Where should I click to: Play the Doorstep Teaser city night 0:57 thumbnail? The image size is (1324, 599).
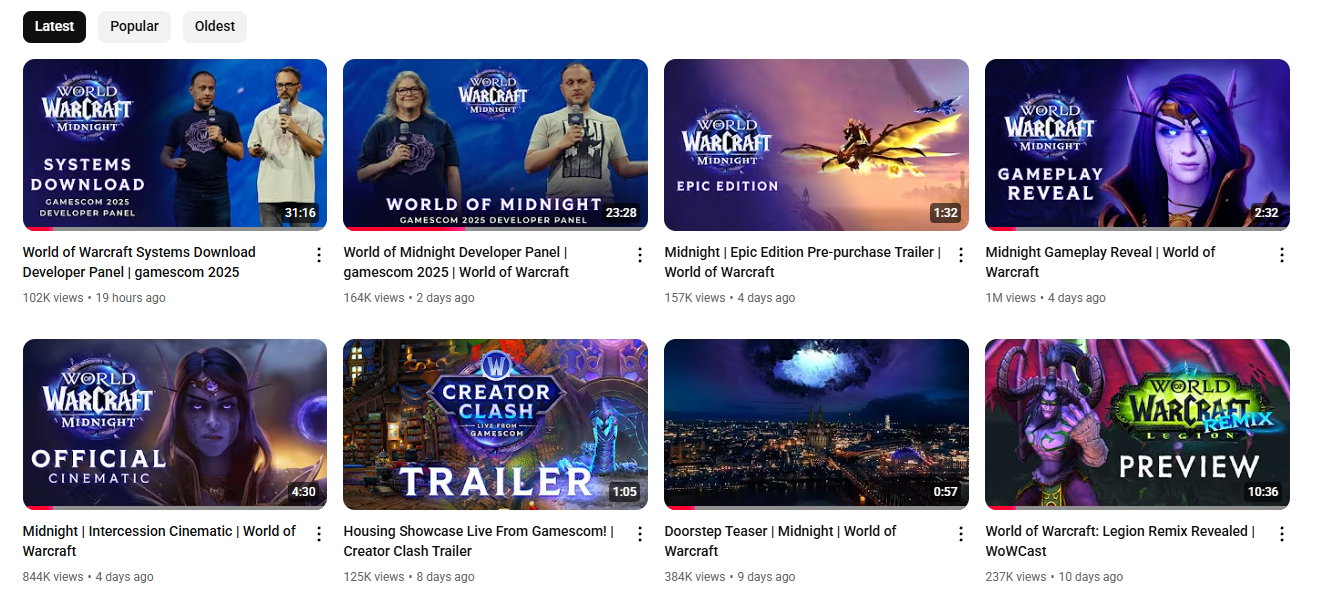click(816, 424)
